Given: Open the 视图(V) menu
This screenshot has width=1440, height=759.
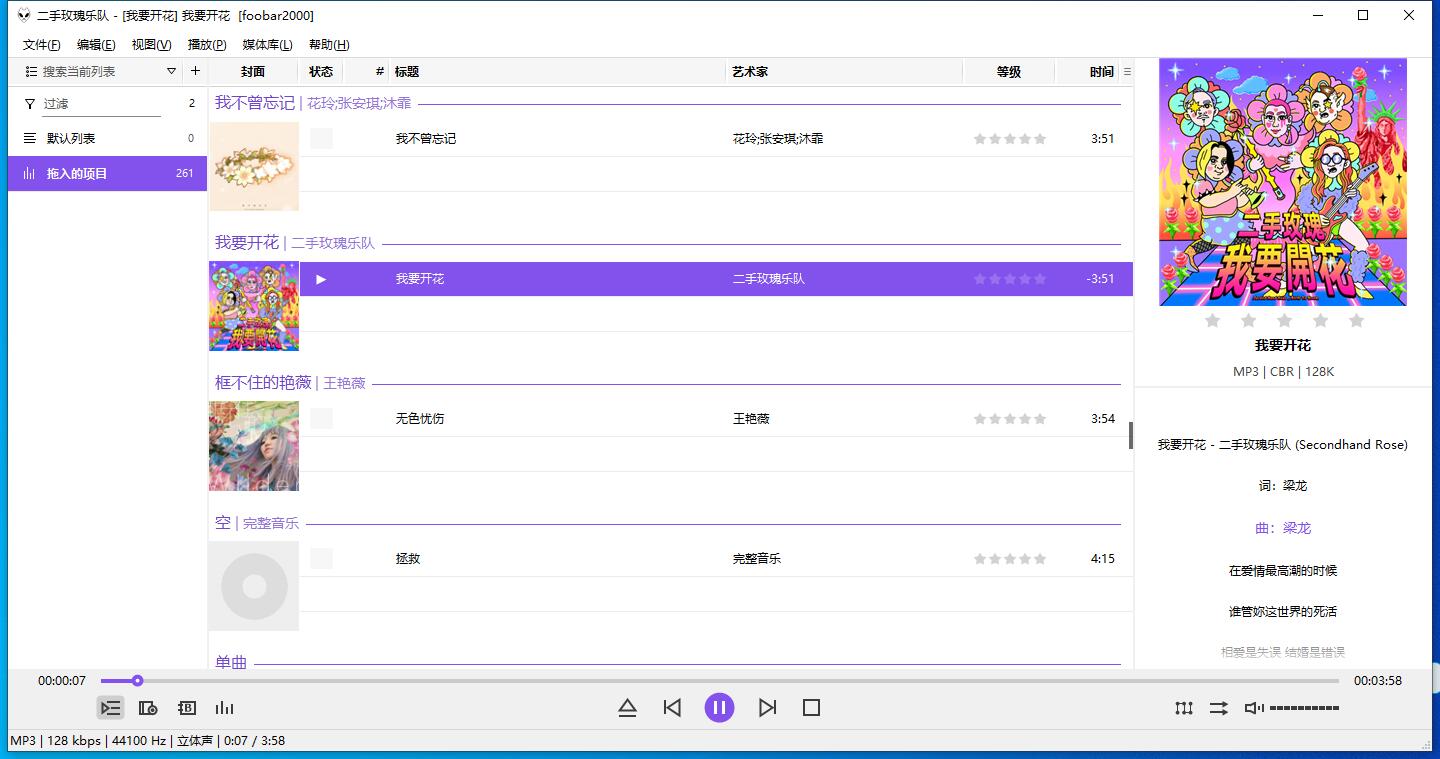Looking at the screenshot, I should [x=151, y=45].
